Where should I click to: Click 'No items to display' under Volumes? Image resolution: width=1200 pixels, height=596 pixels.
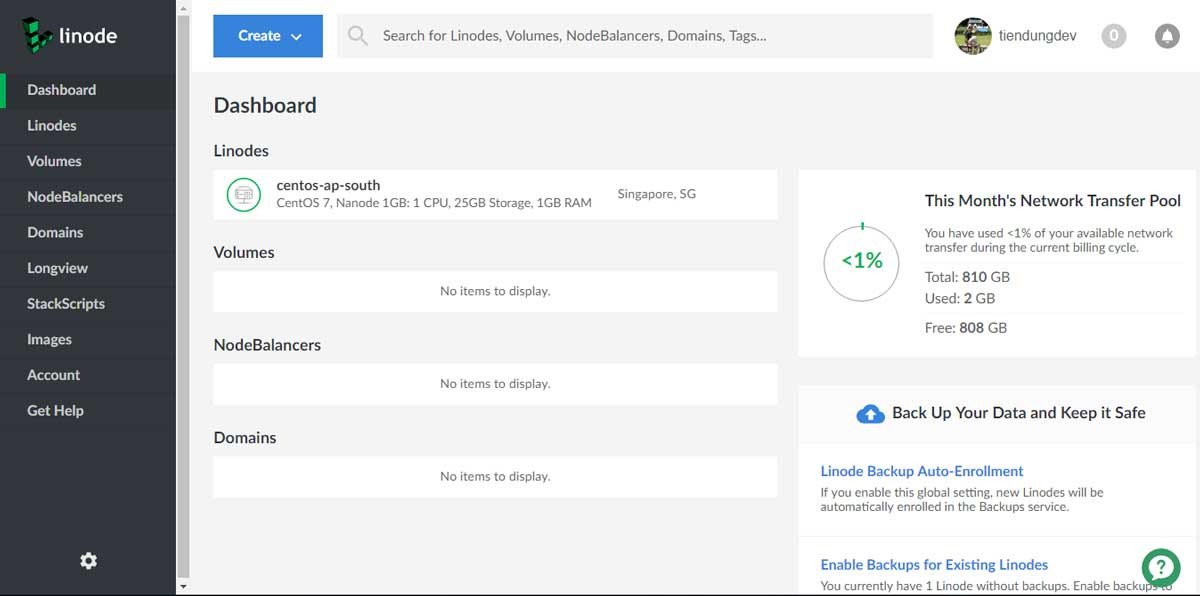coord(495,291)
